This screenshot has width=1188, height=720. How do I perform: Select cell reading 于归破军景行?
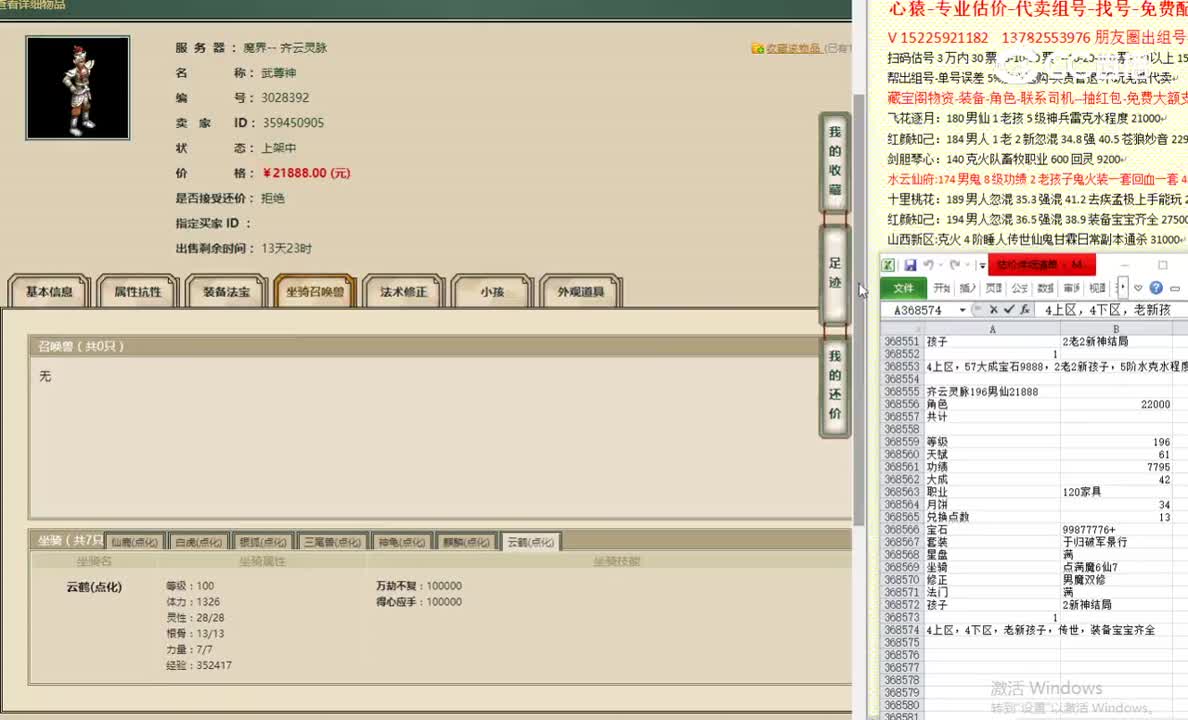click(x=1116, y=542)
